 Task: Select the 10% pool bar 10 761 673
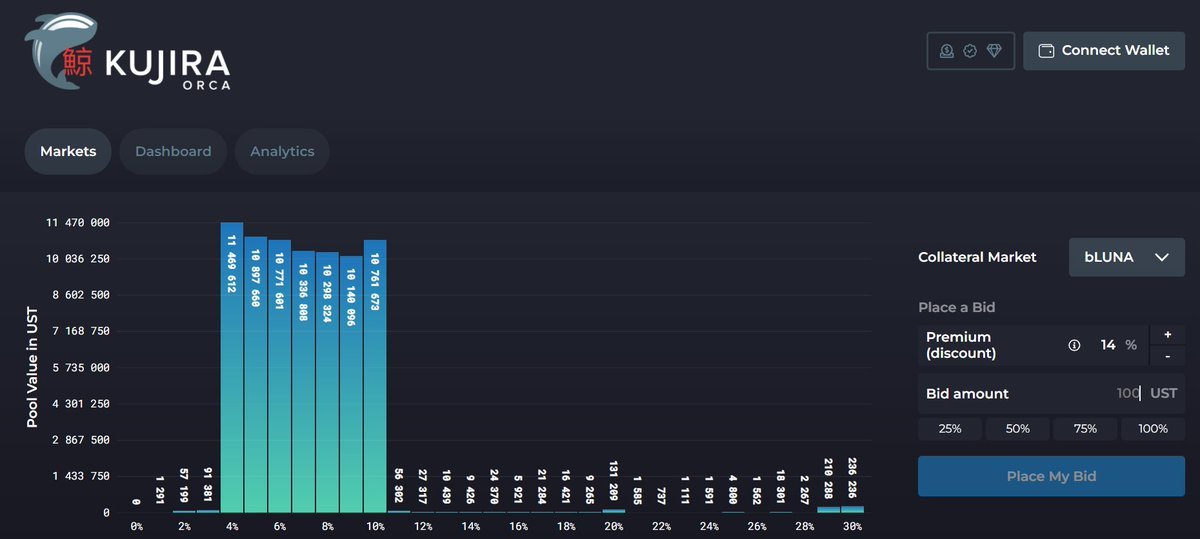coord(375,376)
